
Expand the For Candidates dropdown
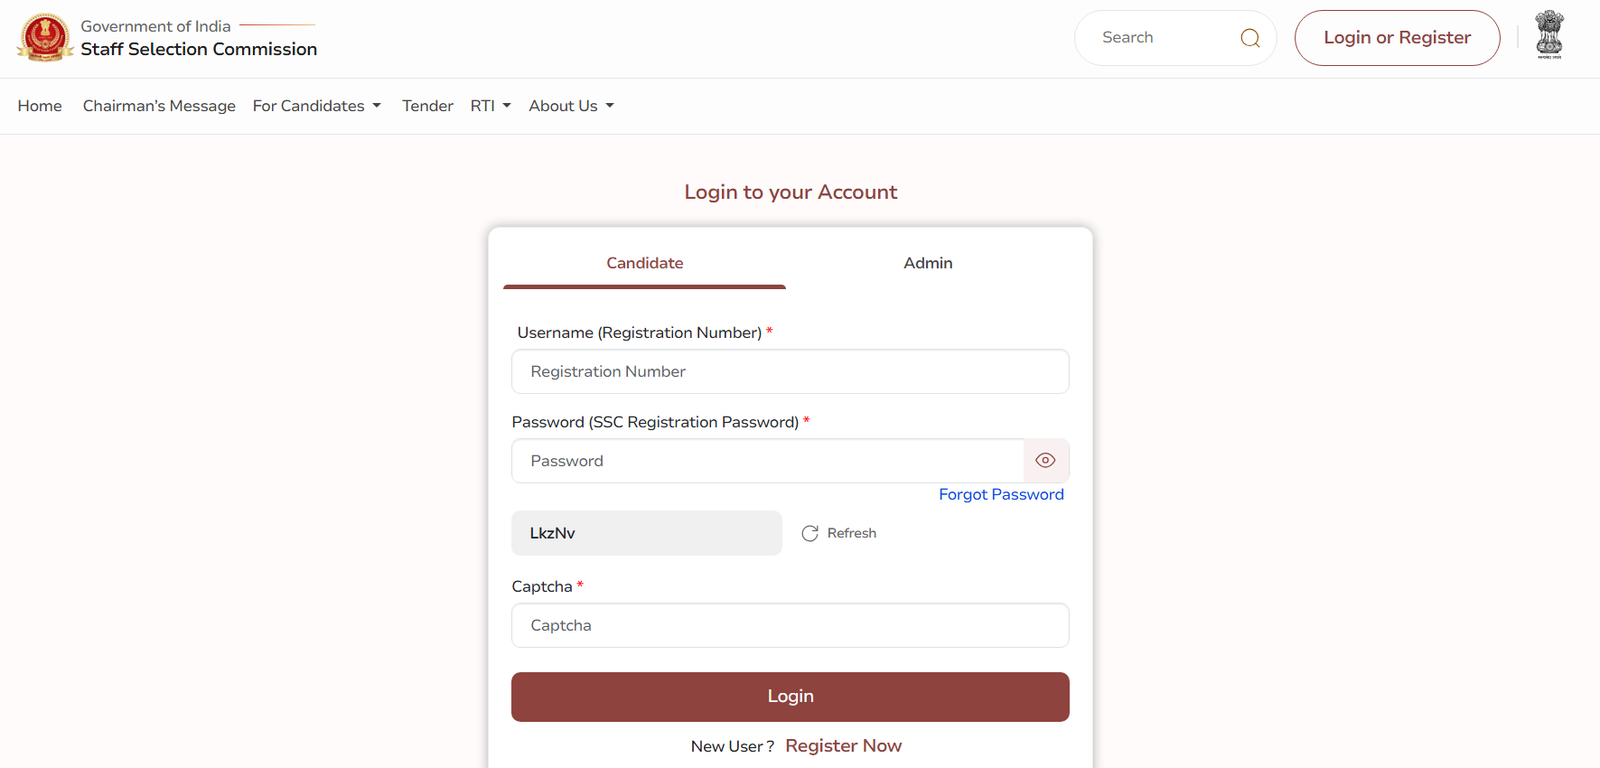[x=316, y=105]
